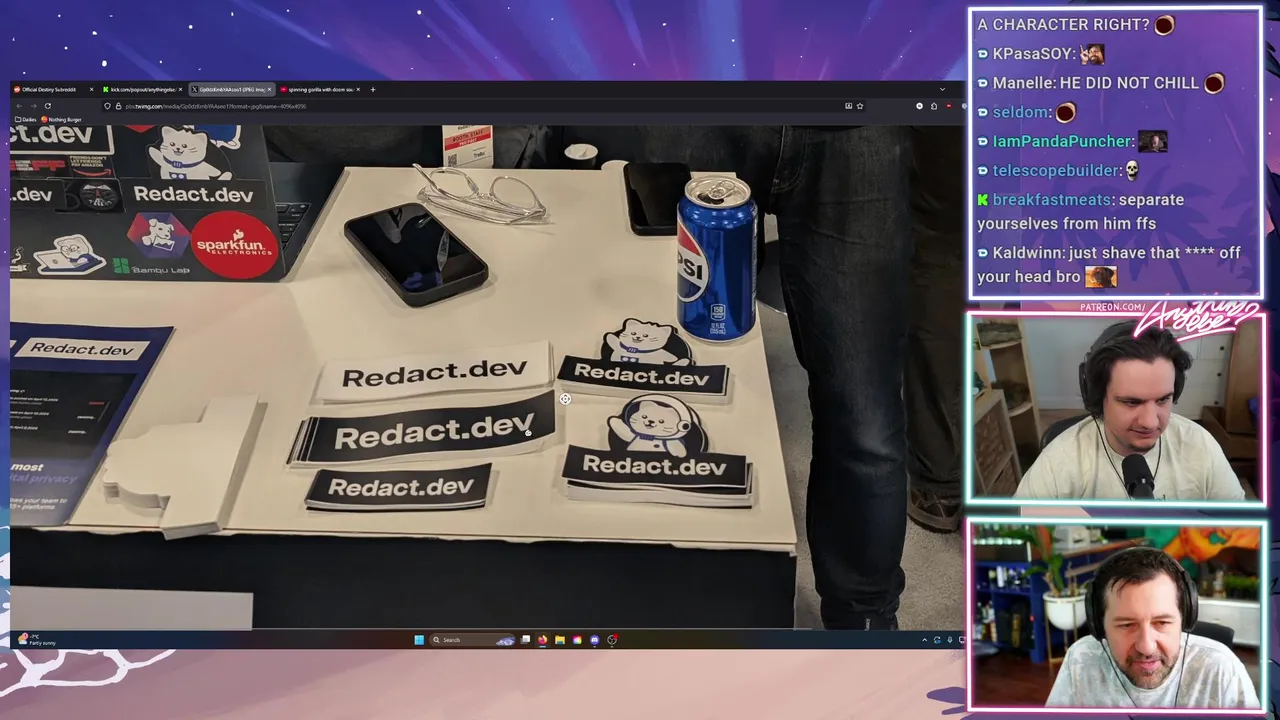Click the Kaldwinn chat message
1280x720 pixels.
click(1110, 264)
